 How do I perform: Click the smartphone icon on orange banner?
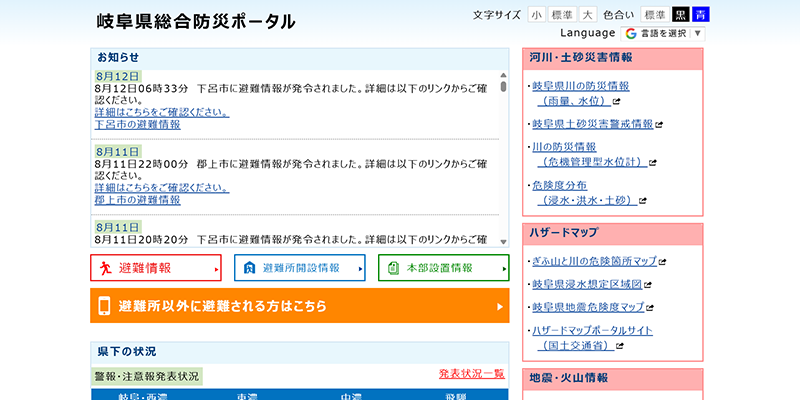(104, 306)
